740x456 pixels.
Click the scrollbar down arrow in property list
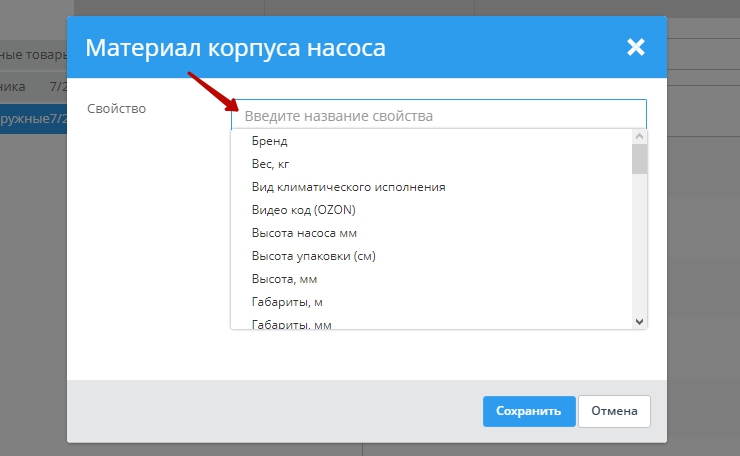[640, 321]
